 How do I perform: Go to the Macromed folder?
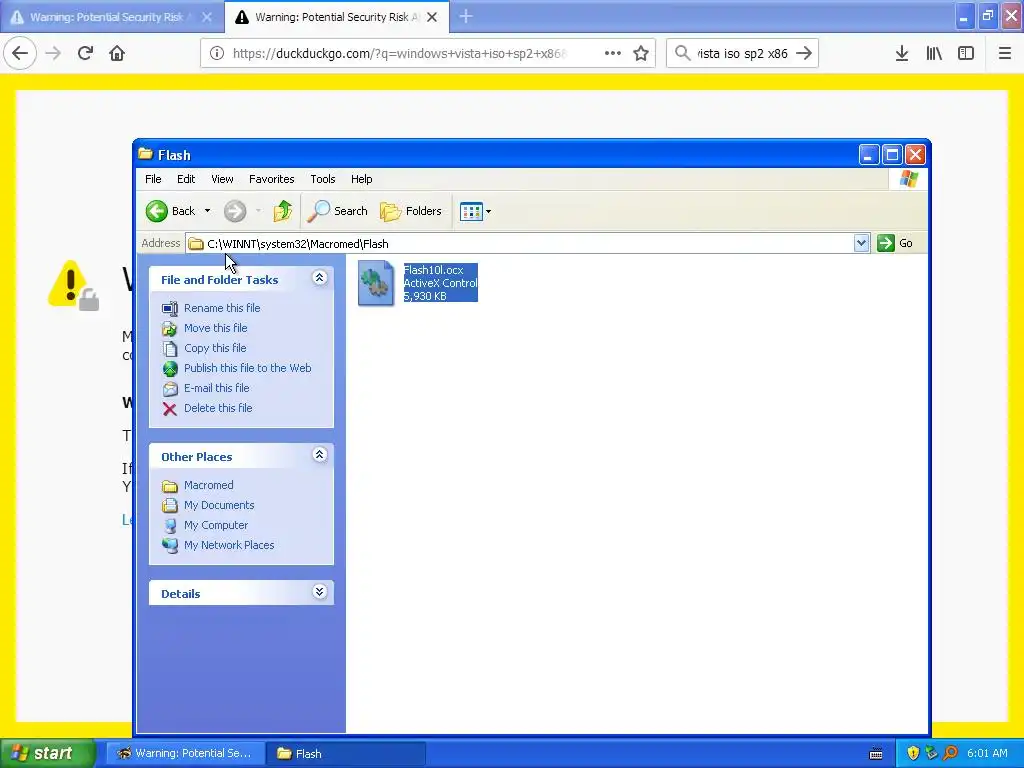(208, 485)
